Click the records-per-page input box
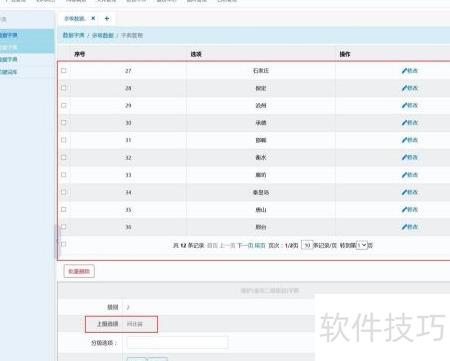The height and width of the screenshot is (361, 450). [x=307, y=245]
